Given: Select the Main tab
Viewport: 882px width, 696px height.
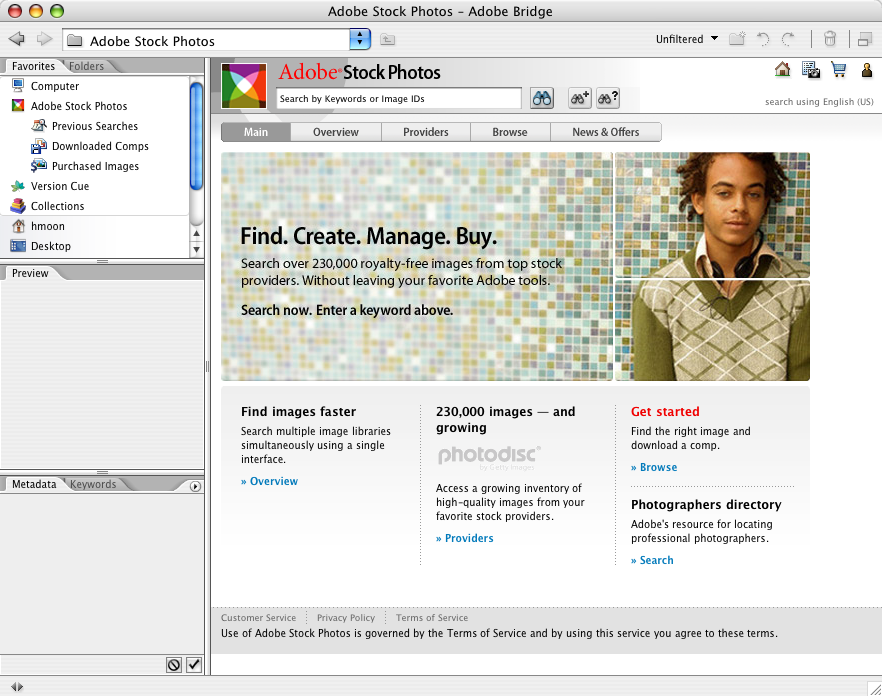Looking at the screenshot, I should (x=256, y=132).
